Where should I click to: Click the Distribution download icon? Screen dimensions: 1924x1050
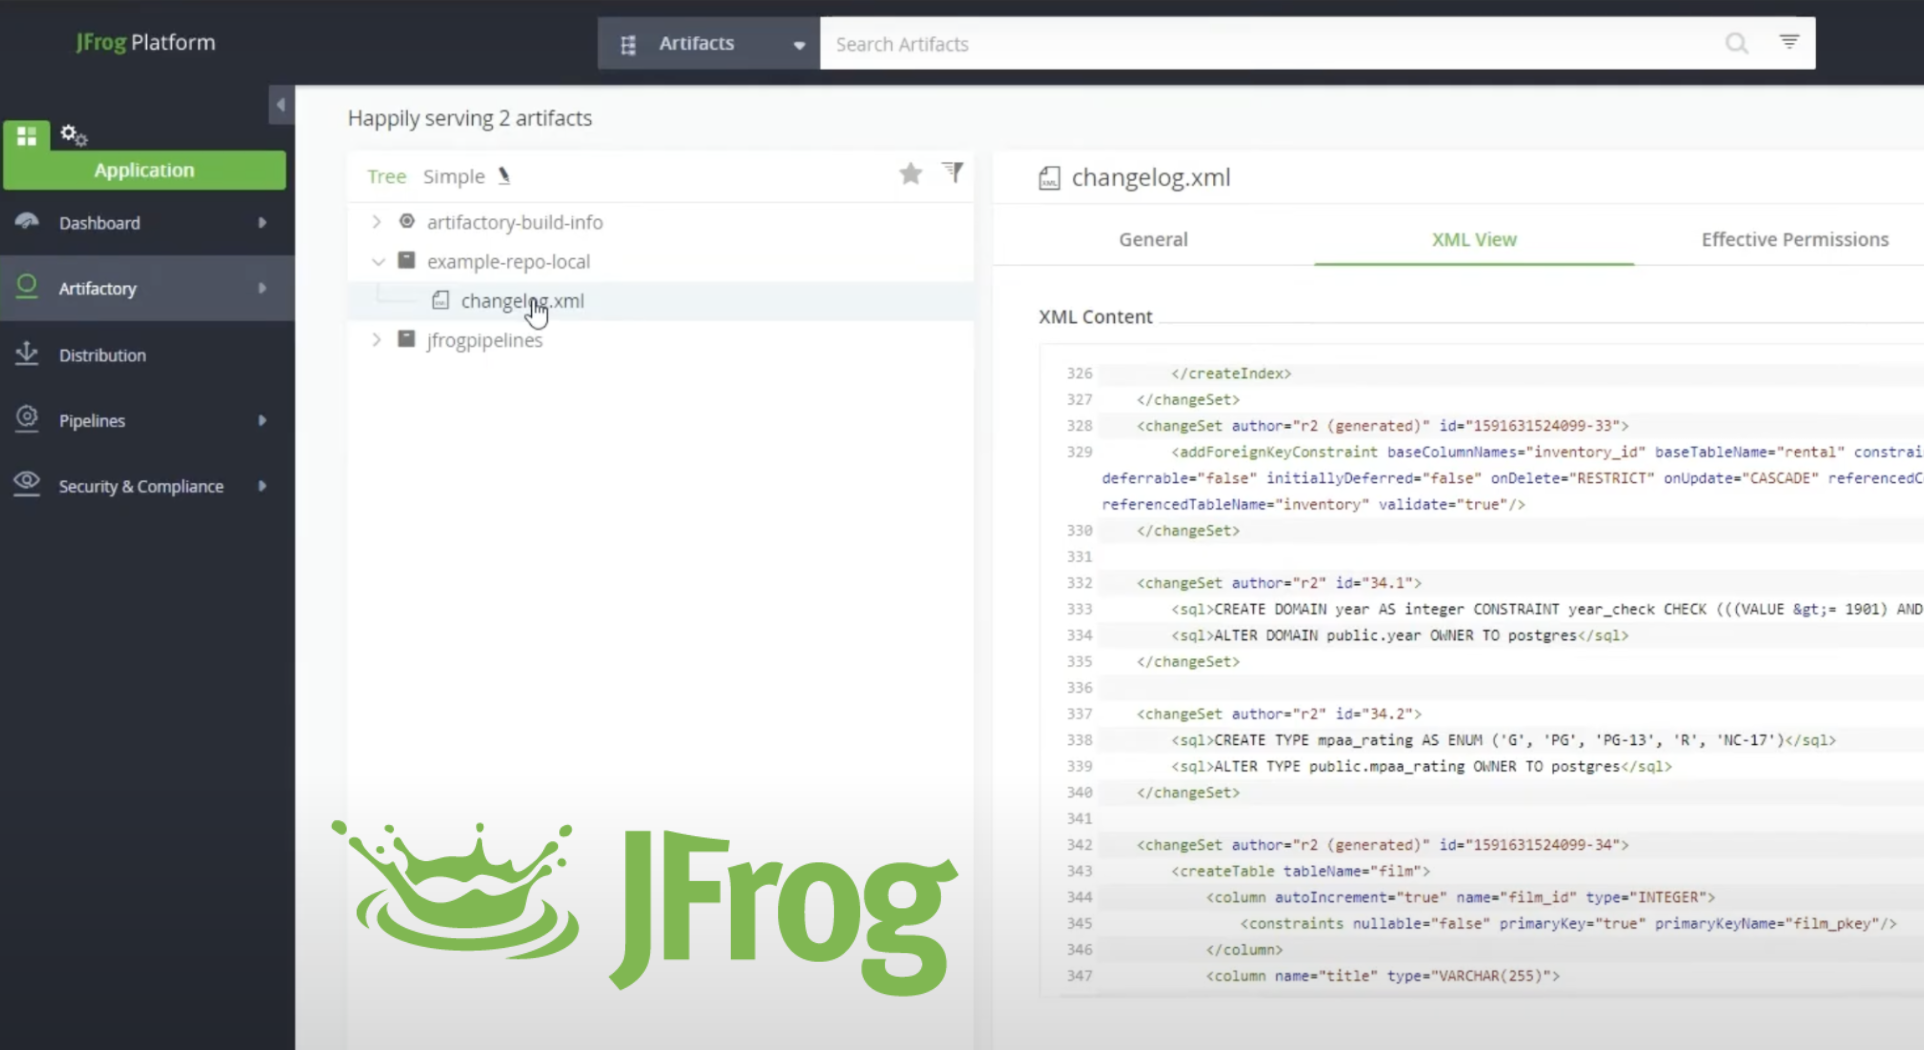point(27,353)
